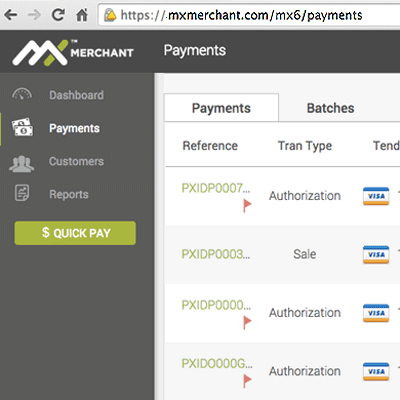
Task: Click browser back arrow
Action: 11,15
